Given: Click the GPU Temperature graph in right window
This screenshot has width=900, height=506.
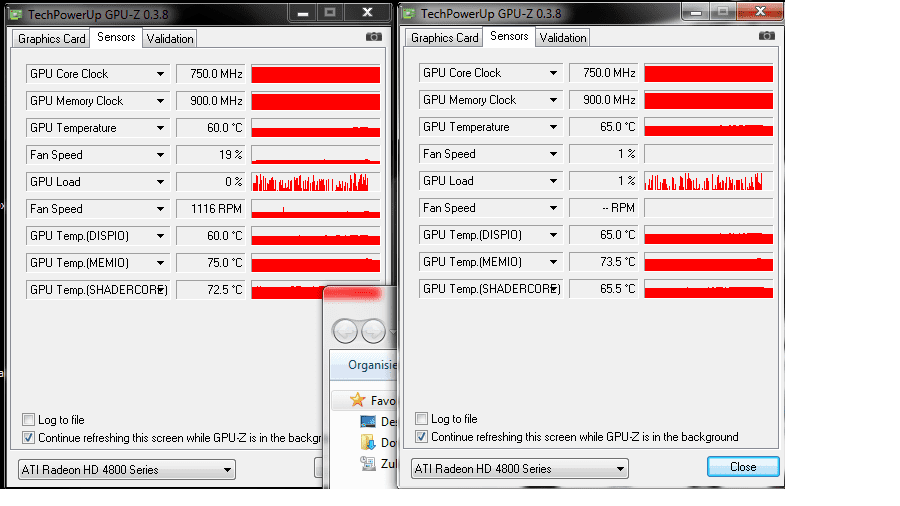Looking at the screenshot, I should pos(708,127).
